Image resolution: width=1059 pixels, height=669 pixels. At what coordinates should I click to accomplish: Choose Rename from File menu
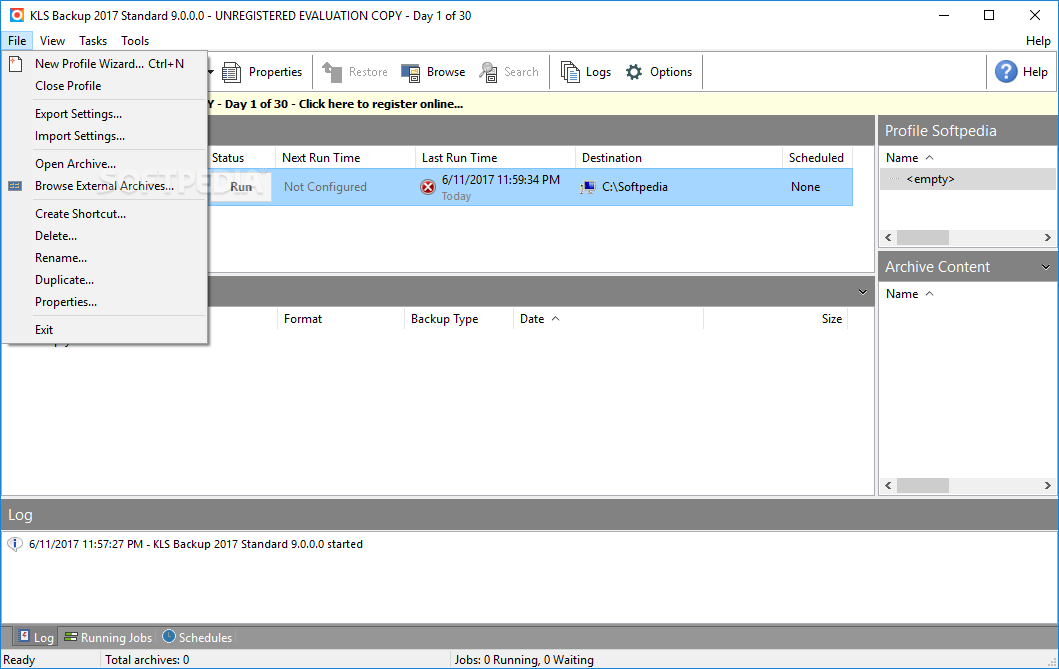[105, 258]
